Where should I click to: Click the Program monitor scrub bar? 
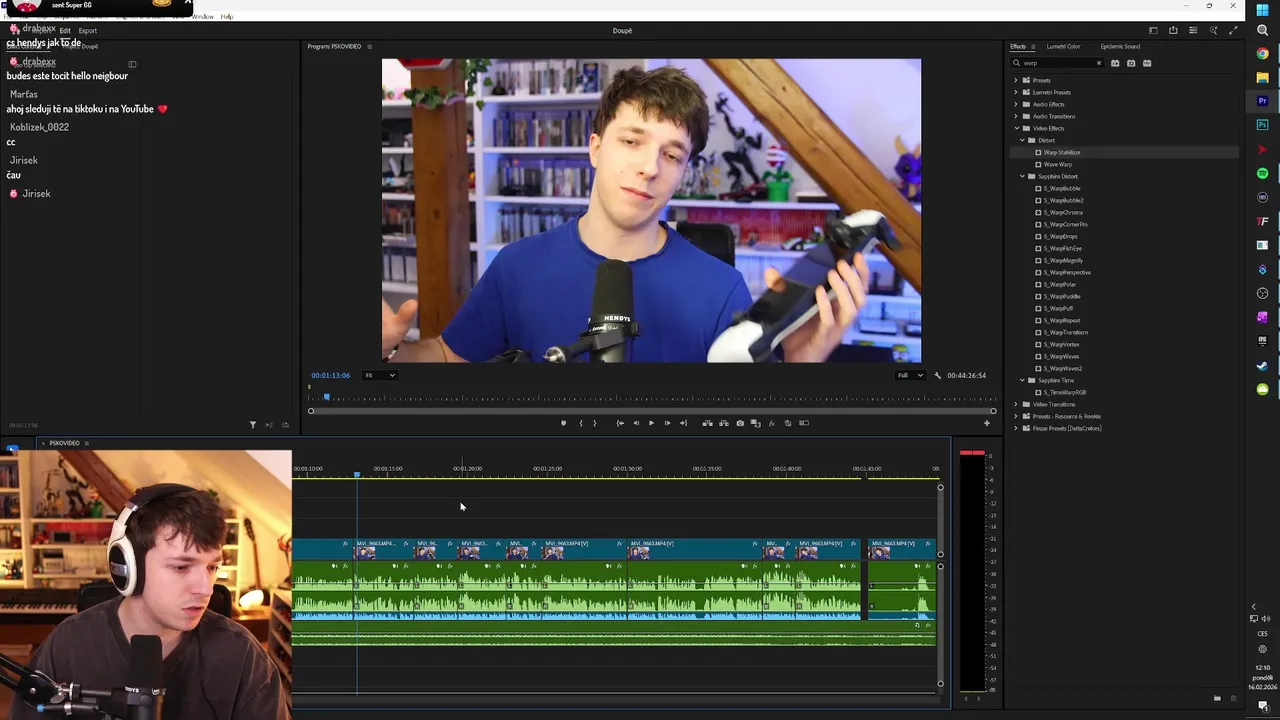click(651, 398)
